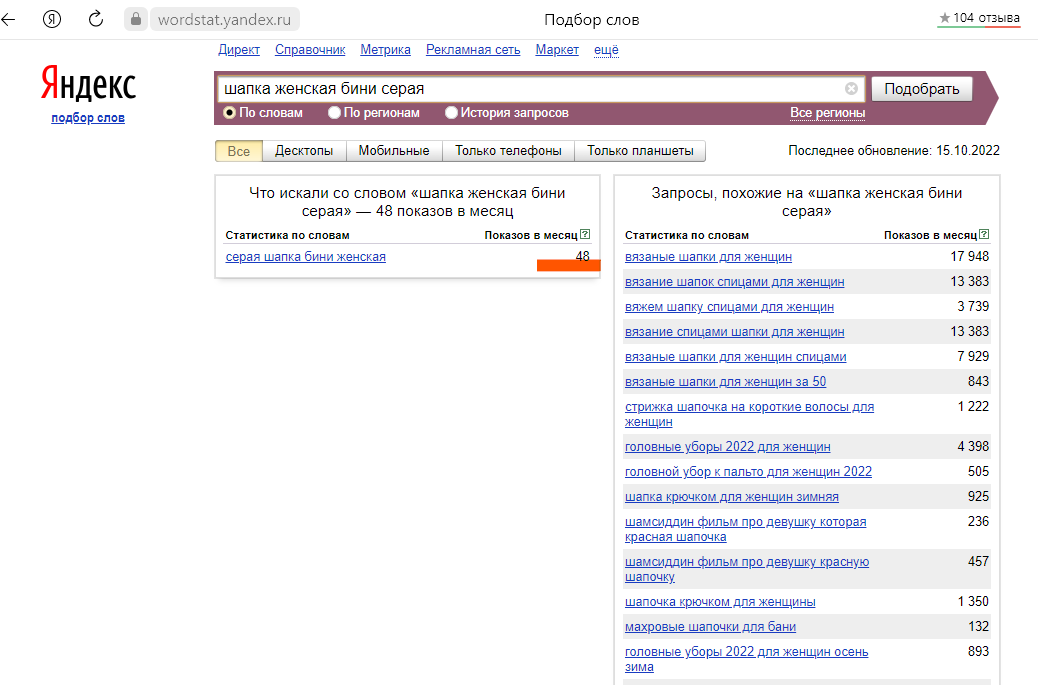Open шамсиддин фильм про девушку красную шапочку
Screen dimensions: 1038x685
pyautogui.click(x=747, y=569)
